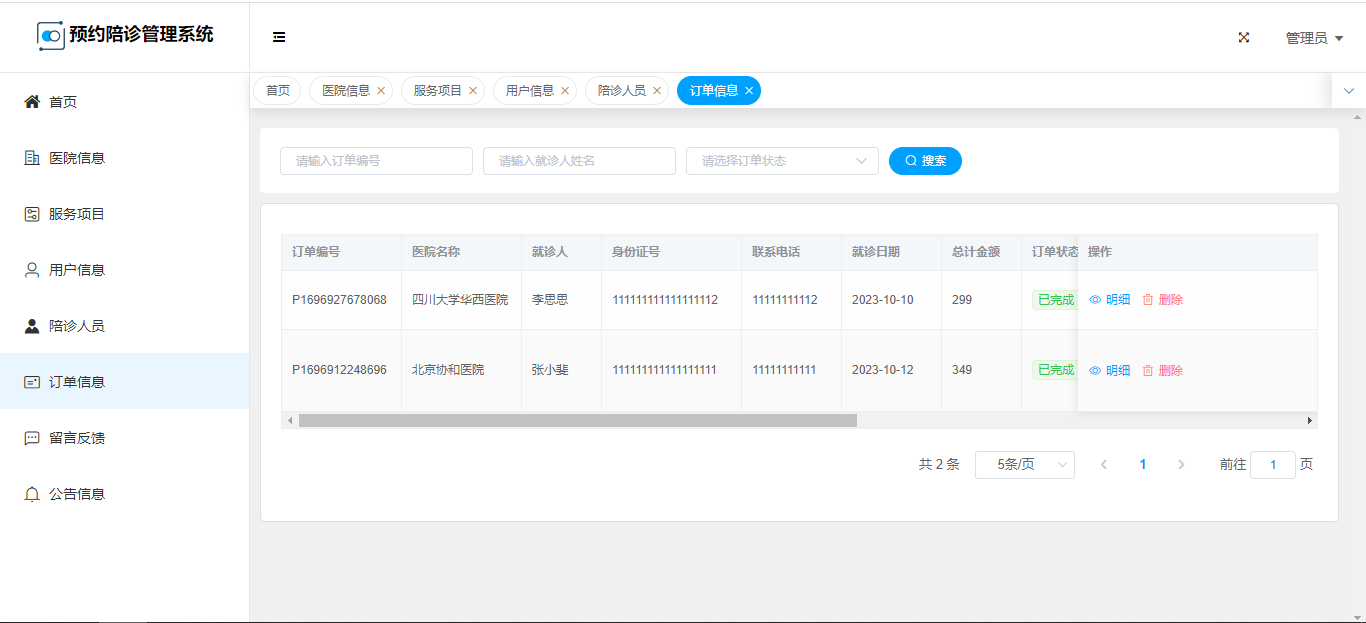Image resolution: width=1366 pixels, height=623 pixels.
Task: Open the 管理员 account dropdown
Action: click(x=1313, y=38)
